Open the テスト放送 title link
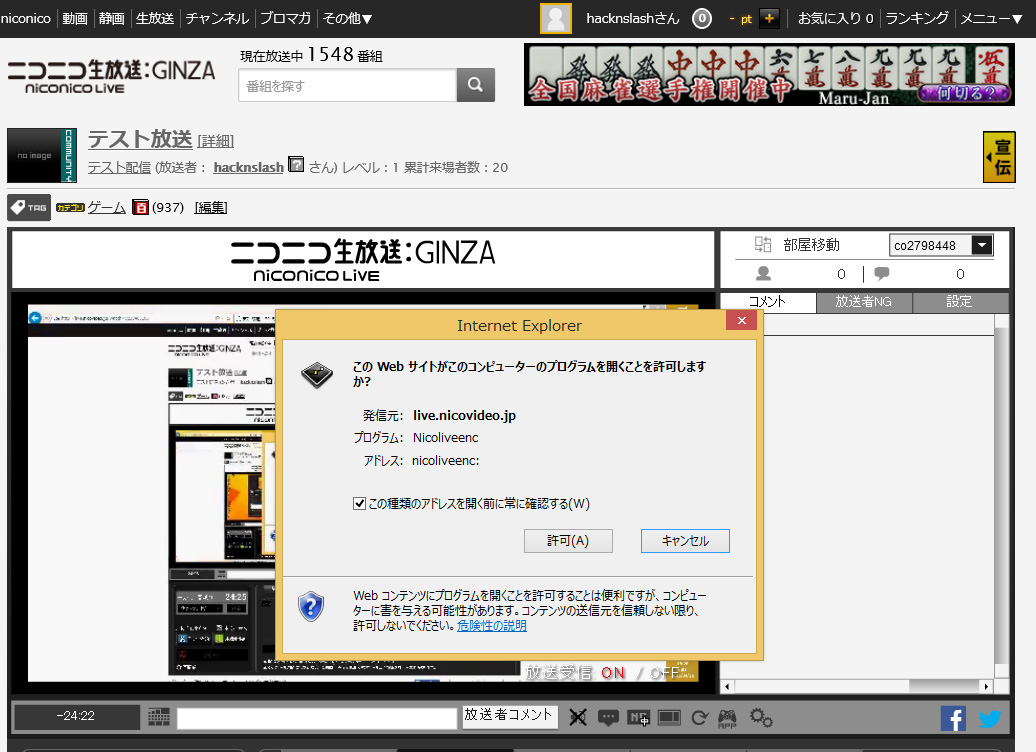Image resolution: width=1036 pixels, height=752 pixels. [x=139, y=139]
